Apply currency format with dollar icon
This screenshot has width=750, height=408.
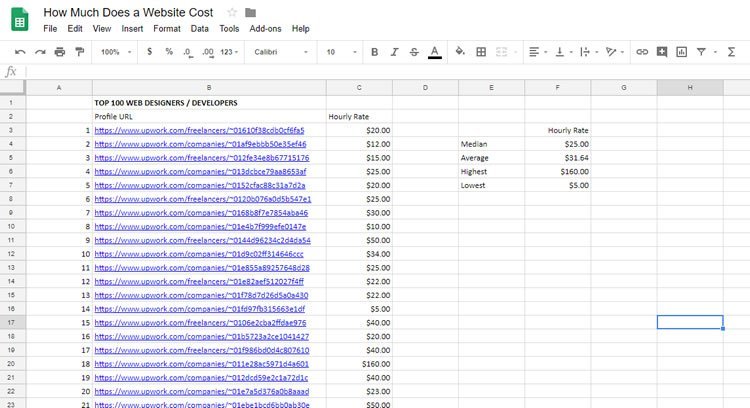(150, 51)
